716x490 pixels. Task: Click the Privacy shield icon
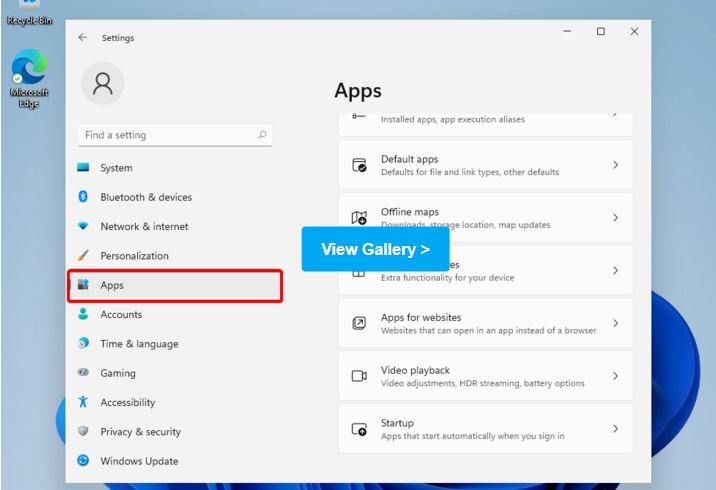point(83,431)
